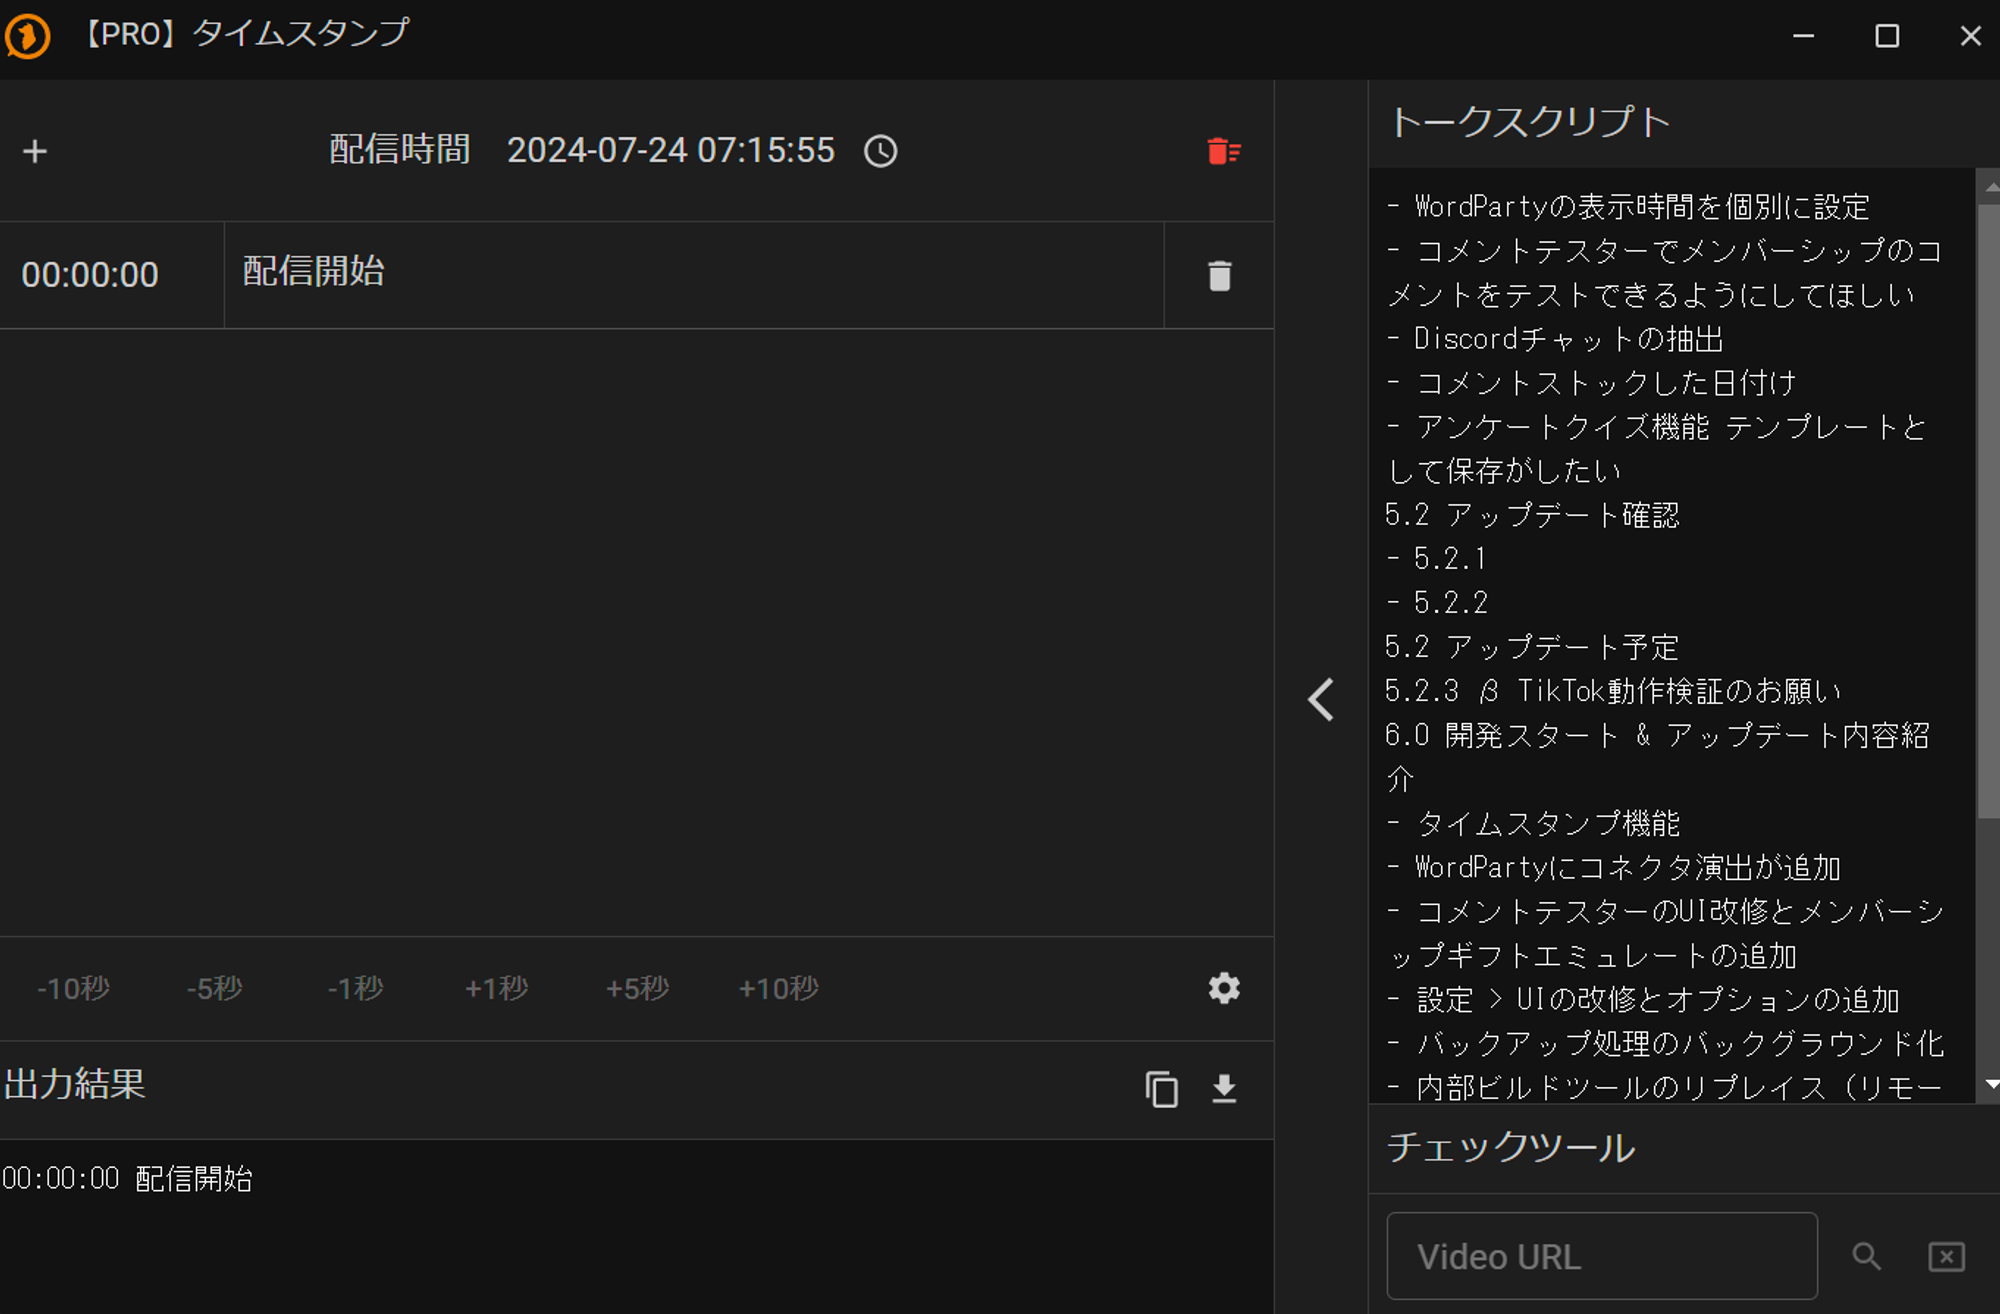Delete the 配信開始 timestamp row
This screenshot has width=2000, height=1314.
[1219, 276]
